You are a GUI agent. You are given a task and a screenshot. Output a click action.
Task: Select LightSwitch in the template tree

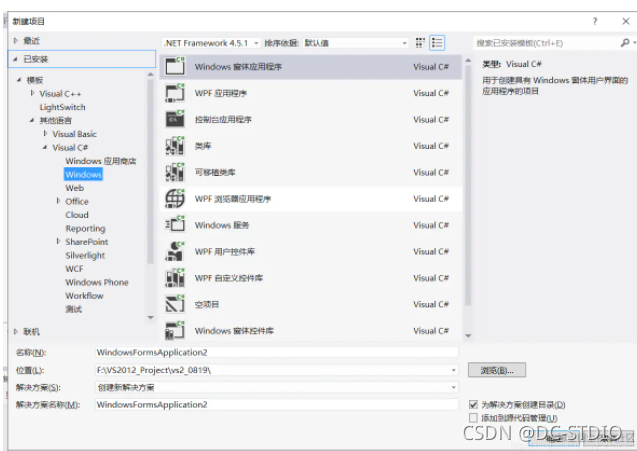tap(63, 107)
